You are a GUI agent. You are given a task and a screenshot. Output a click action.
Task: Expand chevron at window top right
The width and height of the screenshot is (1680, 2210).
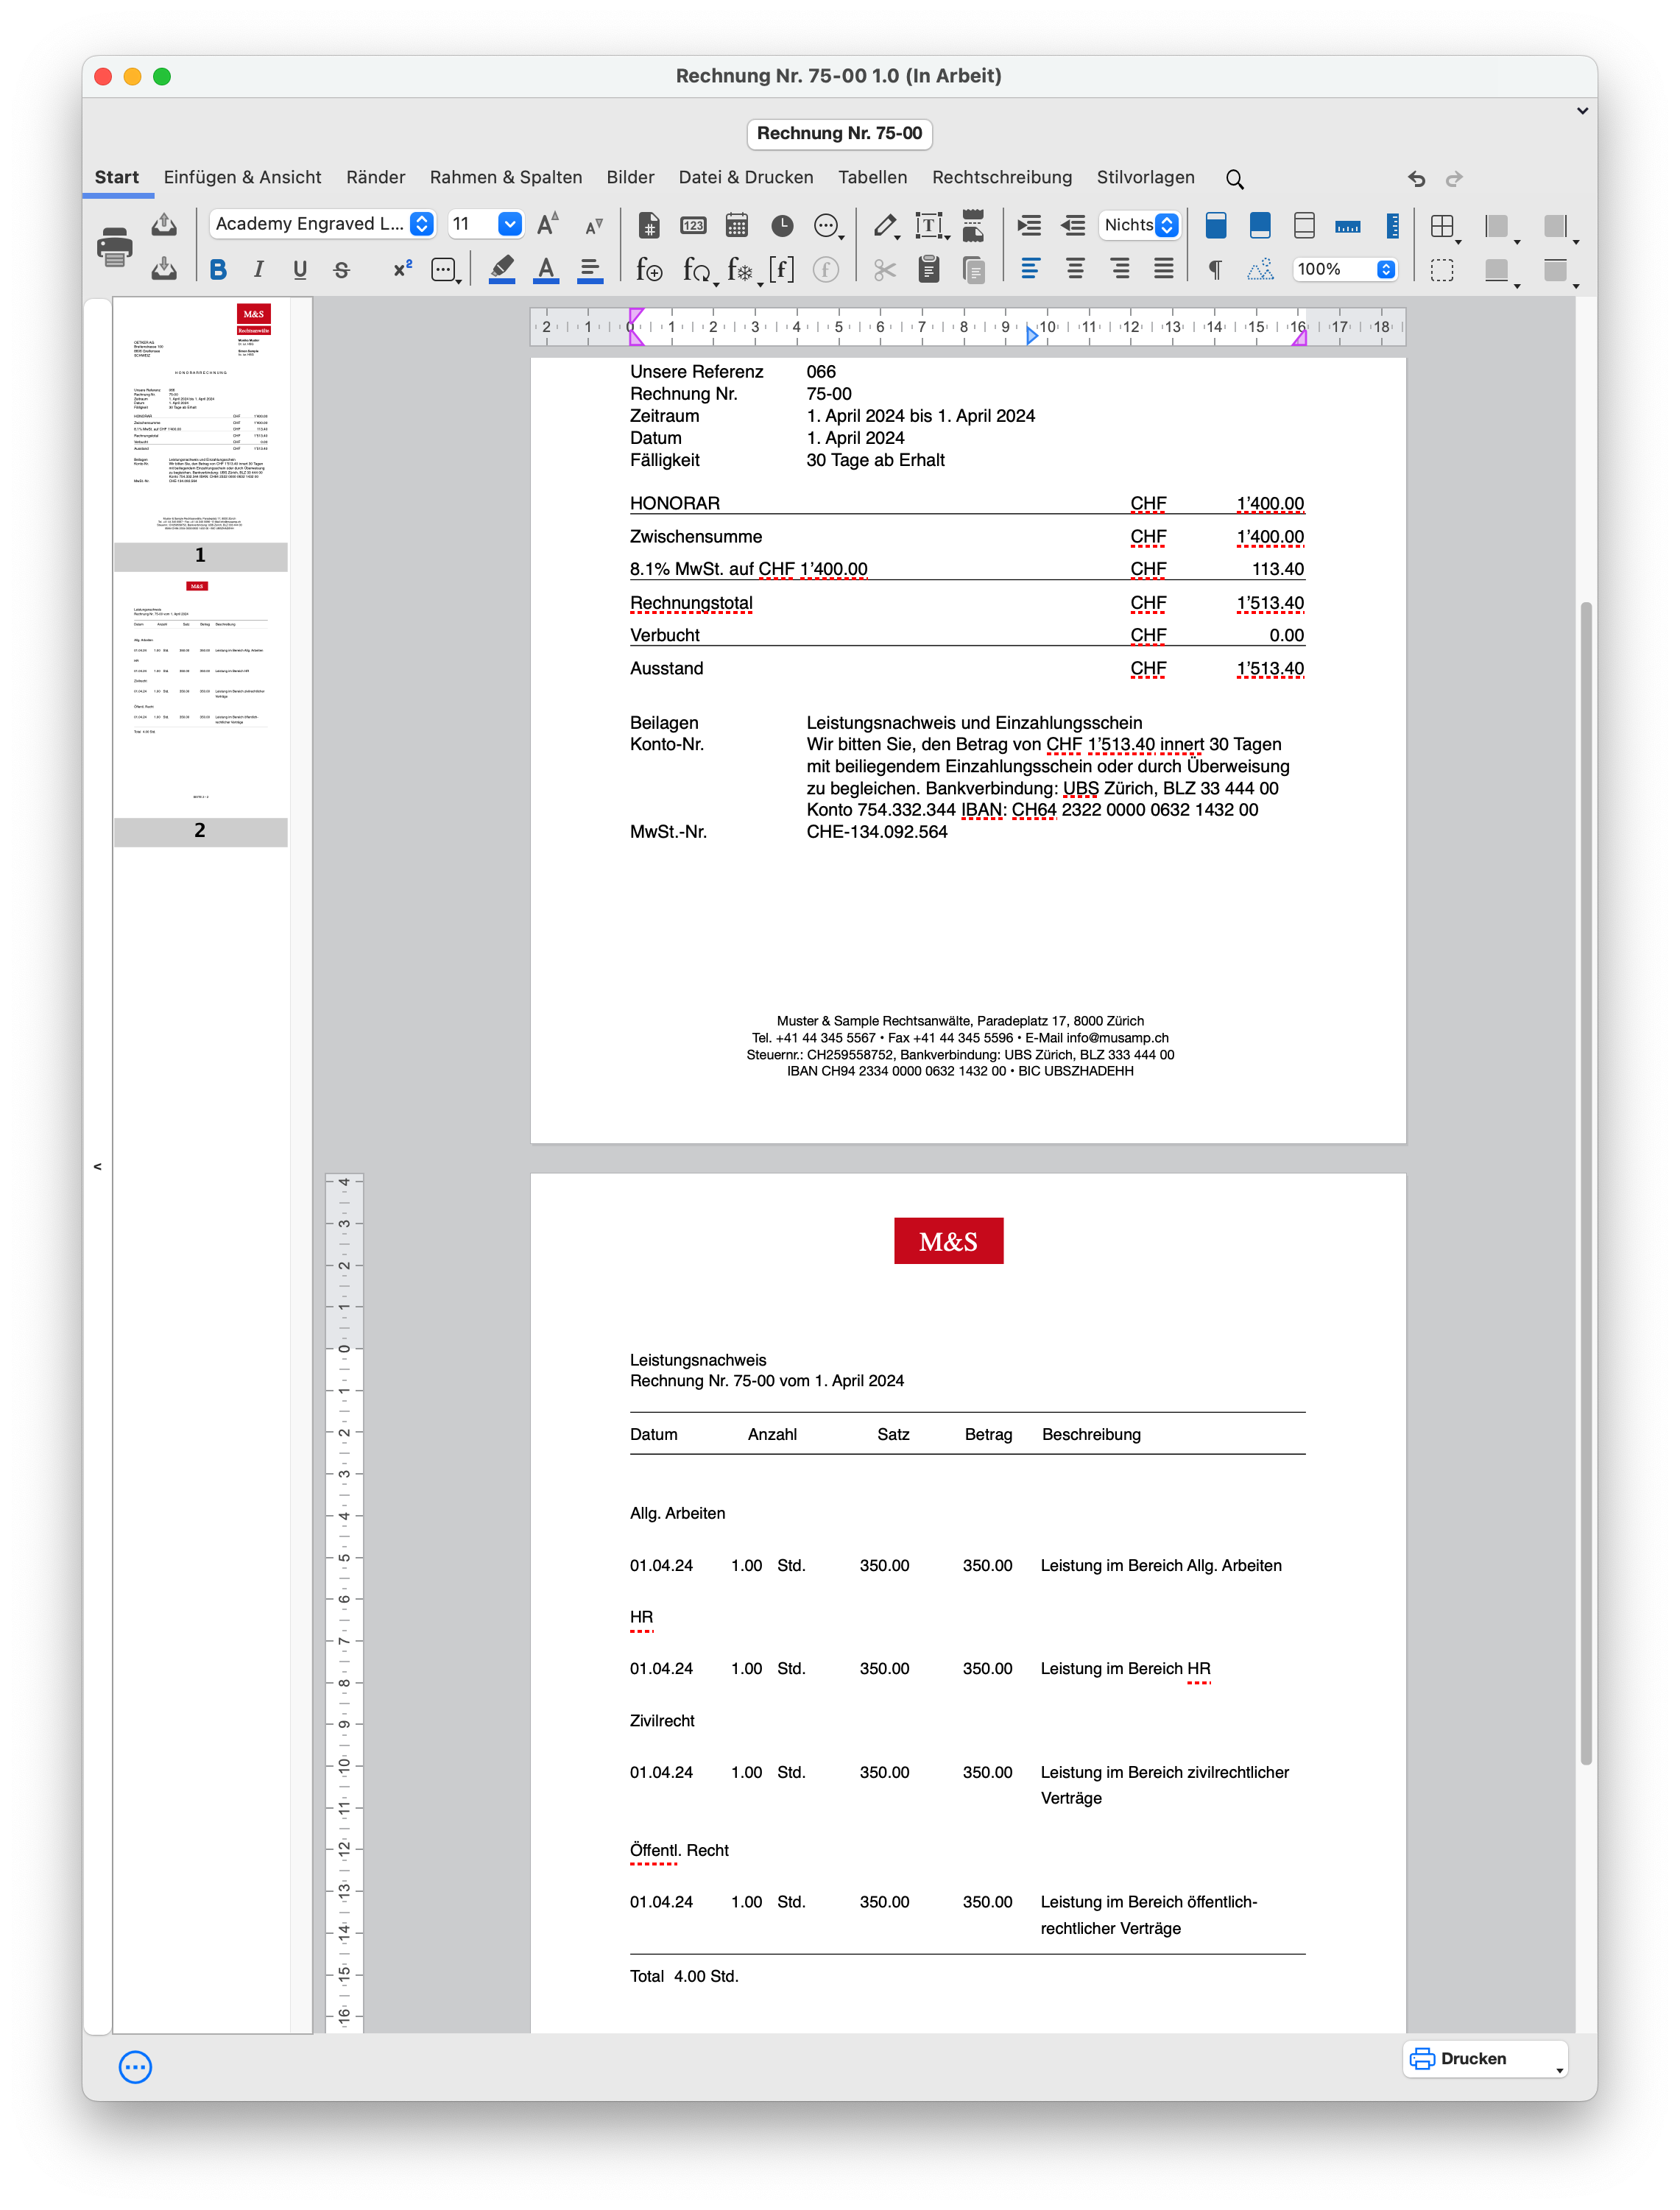[1582, 111]
